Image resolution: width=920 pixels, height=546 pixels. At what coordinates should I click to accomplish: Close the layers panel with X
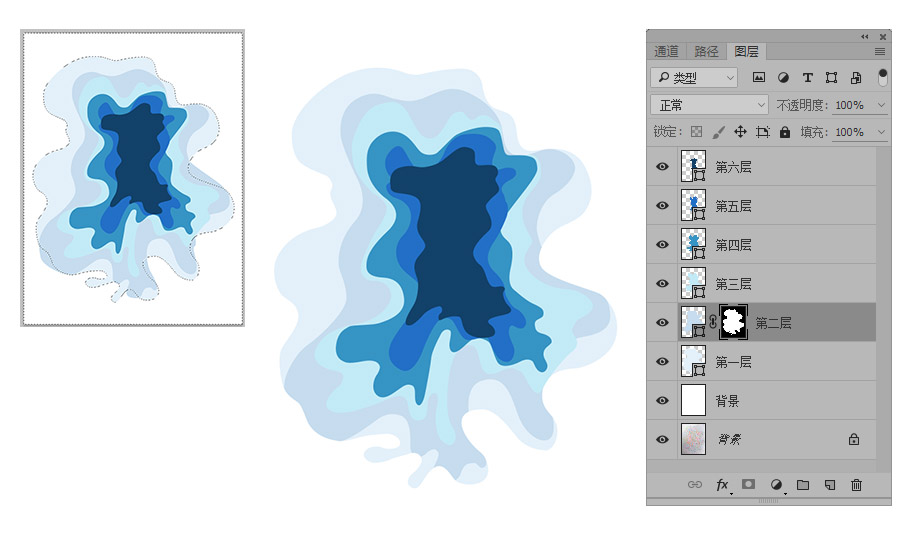point(883,36)
